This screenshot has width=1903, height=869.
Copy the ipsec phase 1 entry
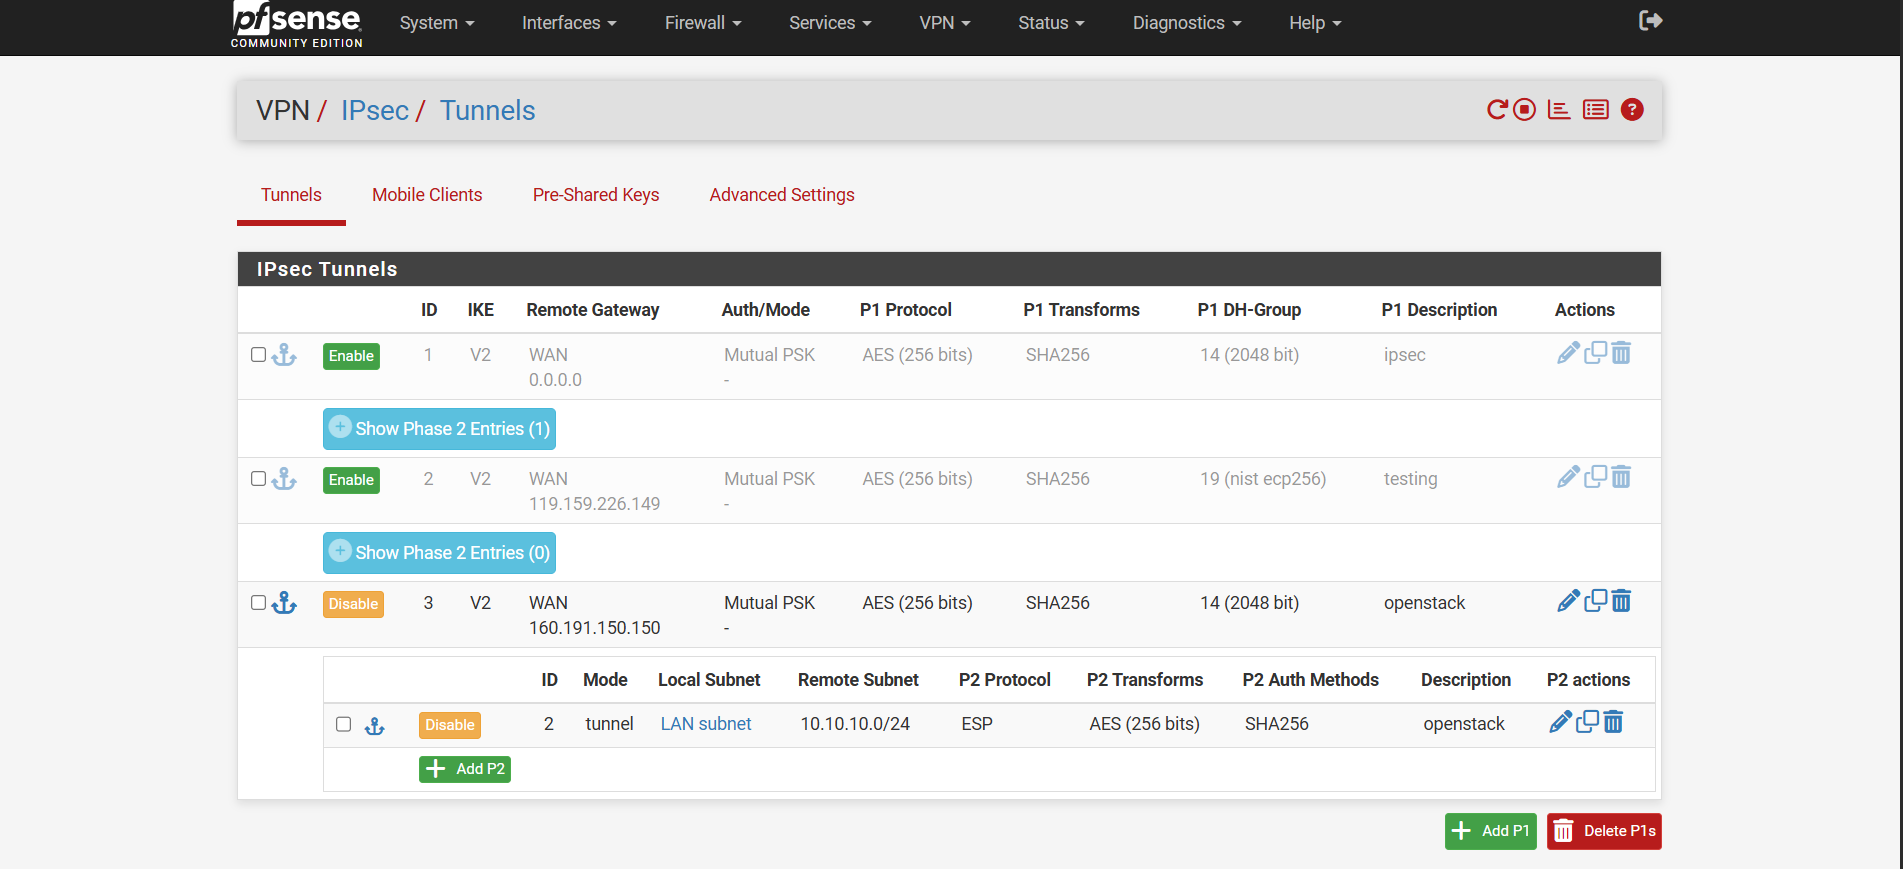(x=1595, y=352)
